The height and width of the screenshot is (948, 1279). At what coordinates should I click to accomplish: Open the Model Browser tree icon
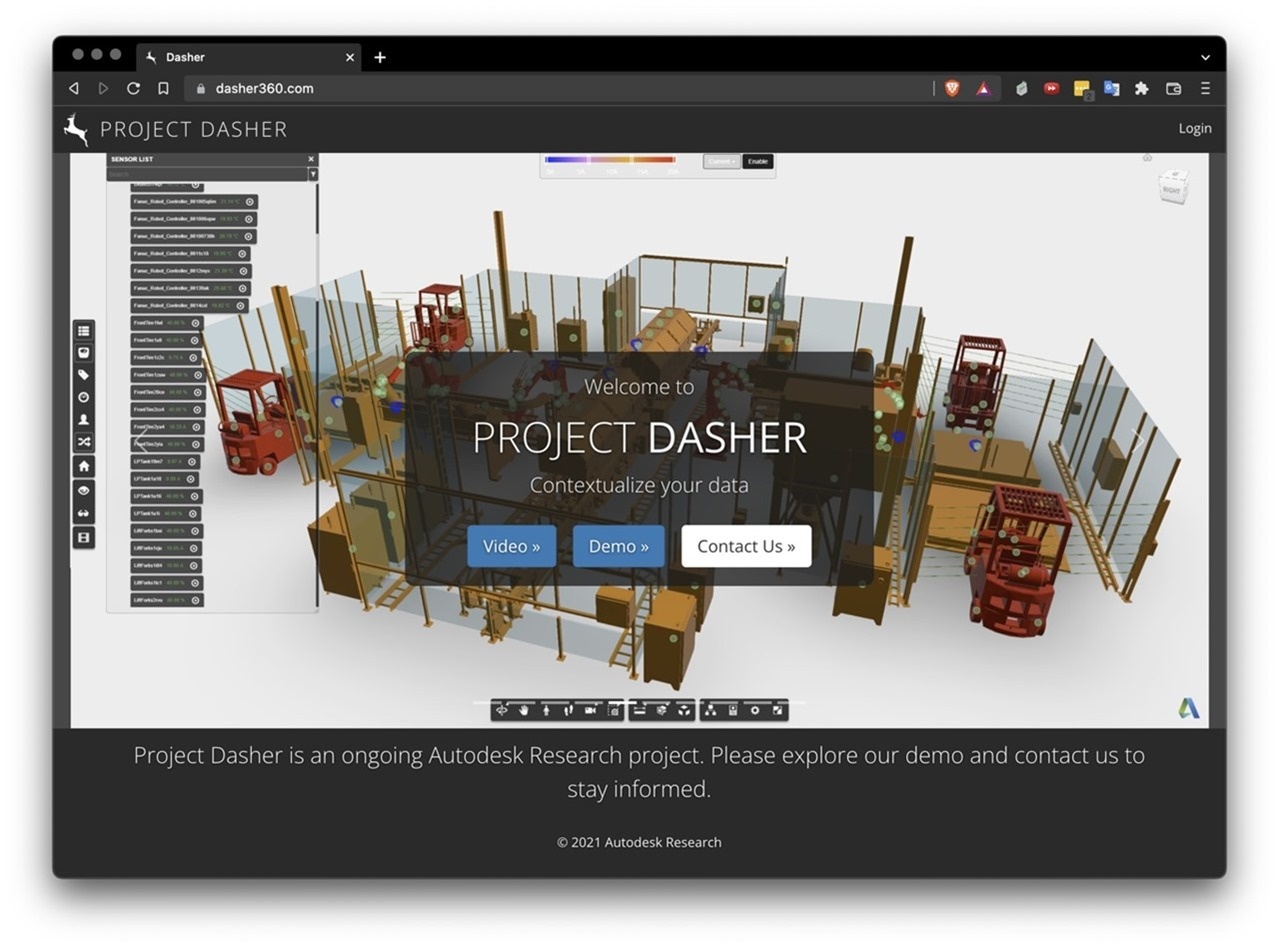pos(710,710)
